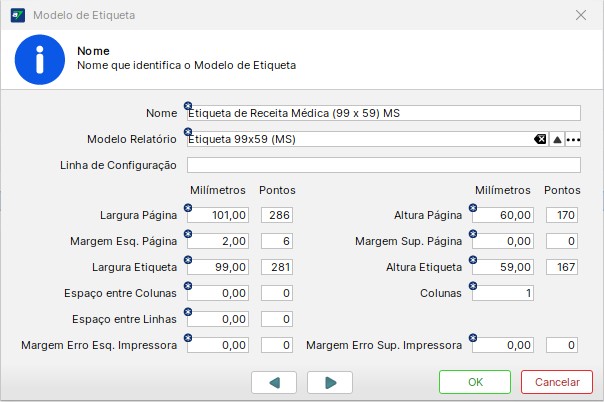The height and width of the screenshot is (402, 604).
Task: Click the Margem Erro Sup. Impressora label
Action: click(x=384, y=345)
